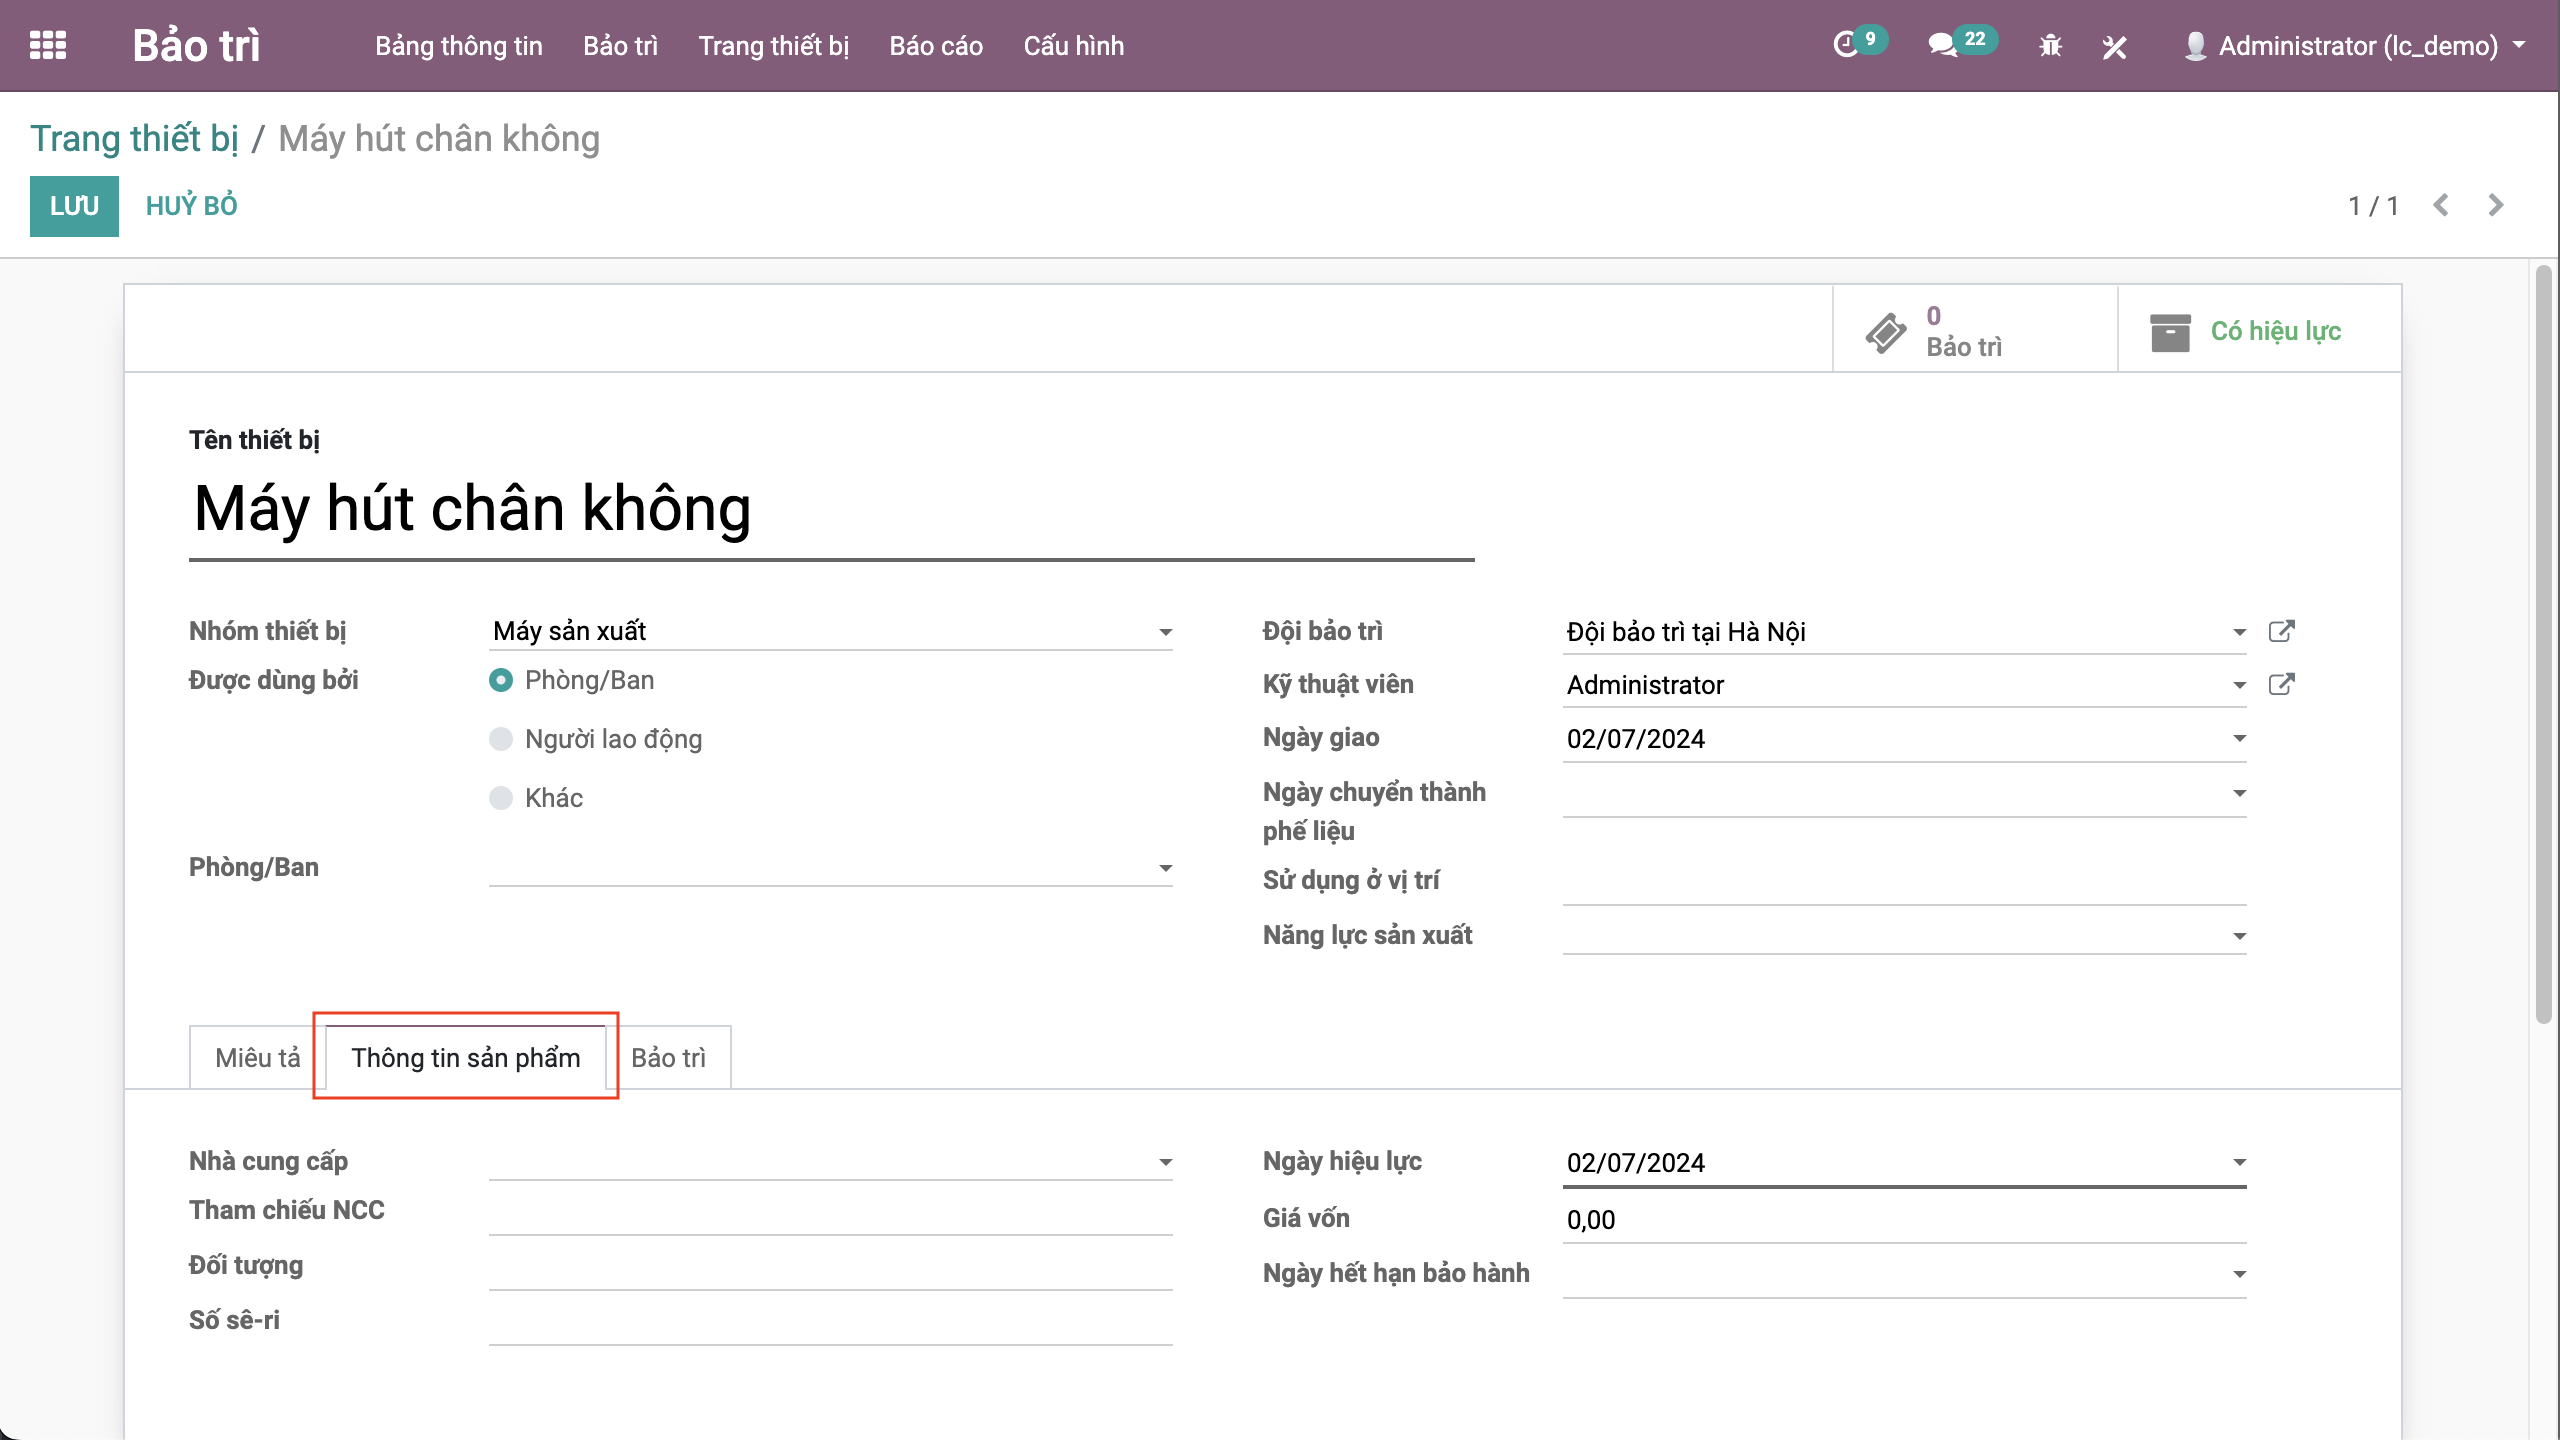
Task: Select the Khác radio option
Action: coord(501,799)
